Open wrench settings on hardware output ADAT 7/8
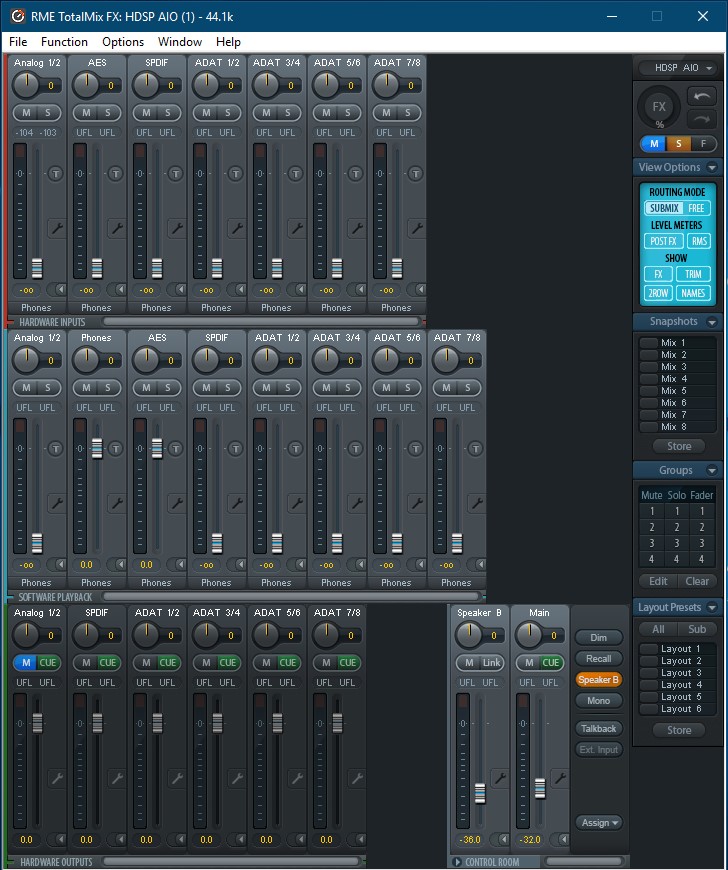The height and width of the screenshot is (870, 728). click(x=356, y=778)
